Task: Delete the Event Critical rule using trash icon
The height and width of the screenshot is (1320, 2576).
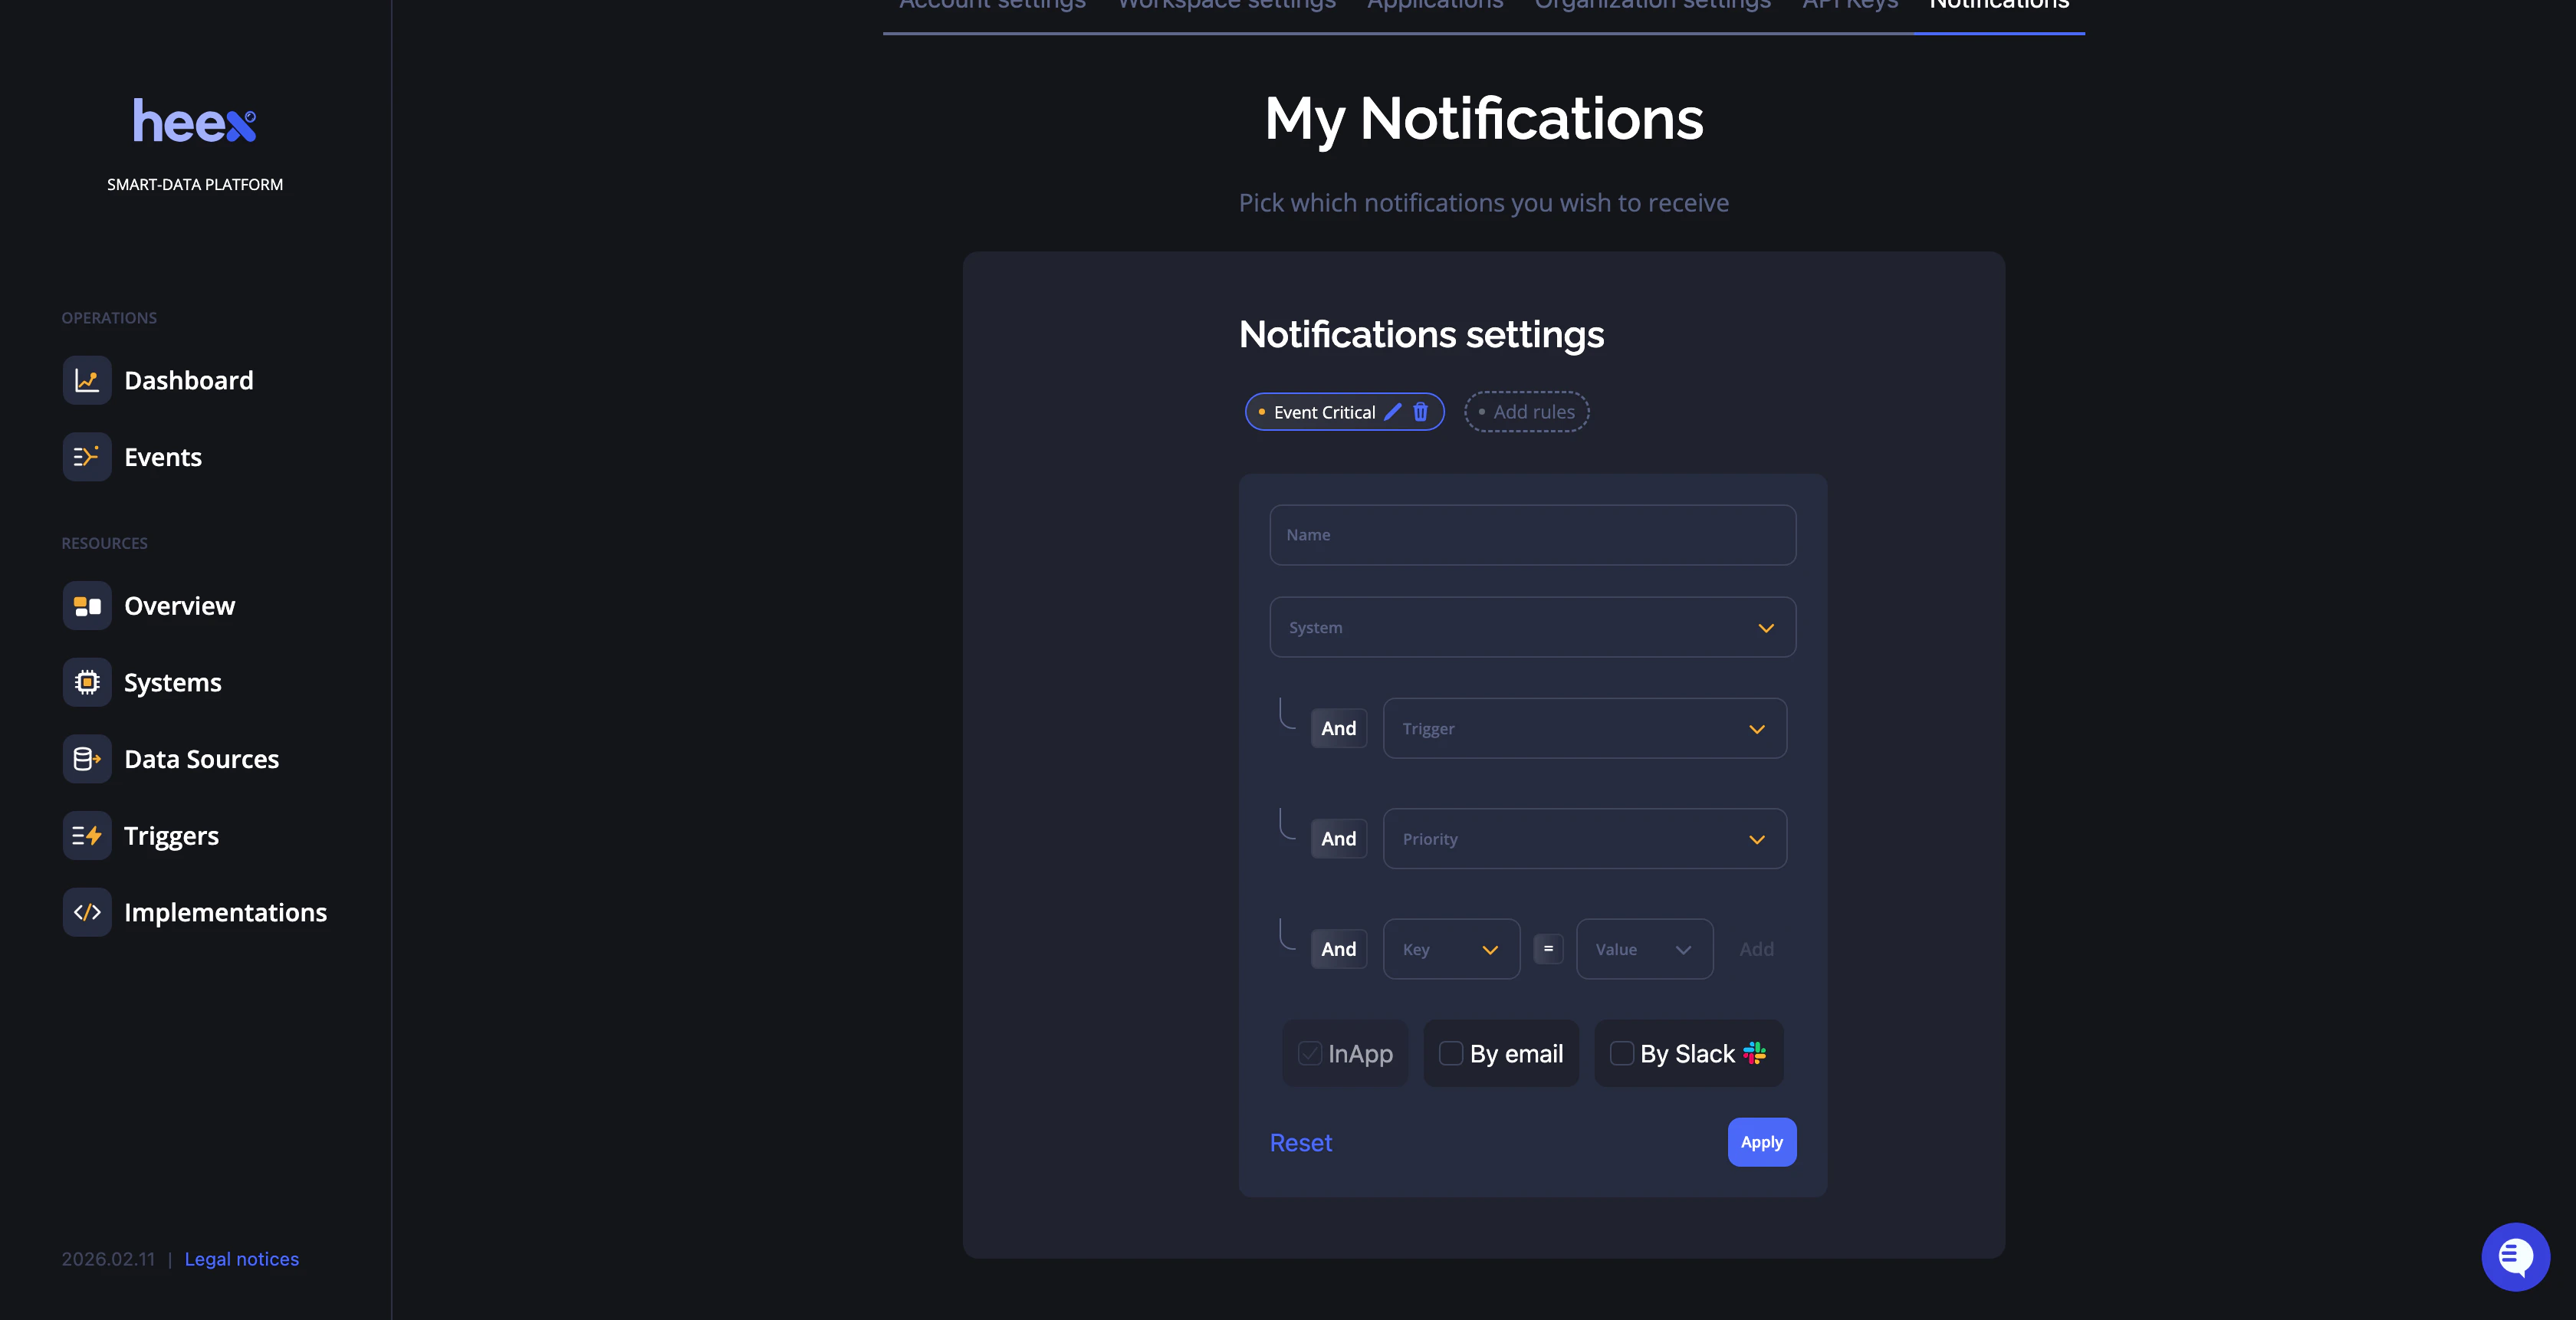Action: (x=1421, y=412)
